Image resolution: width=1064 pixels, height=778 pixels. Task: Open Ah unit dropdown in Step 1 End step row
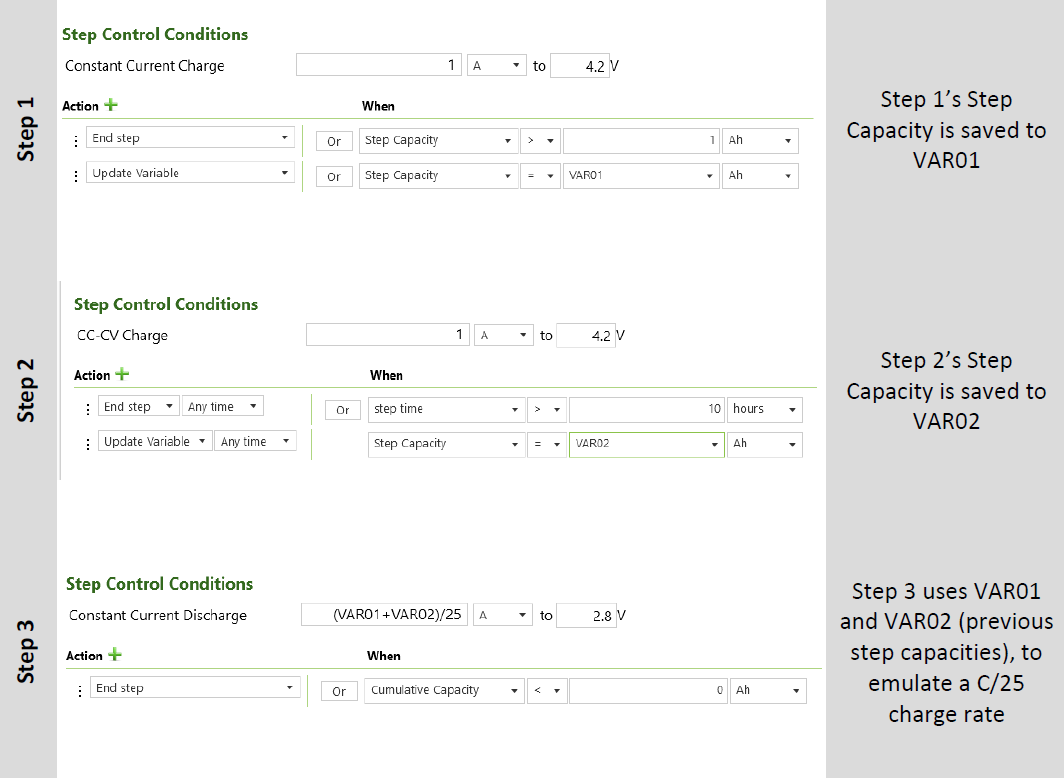[760, 140]
